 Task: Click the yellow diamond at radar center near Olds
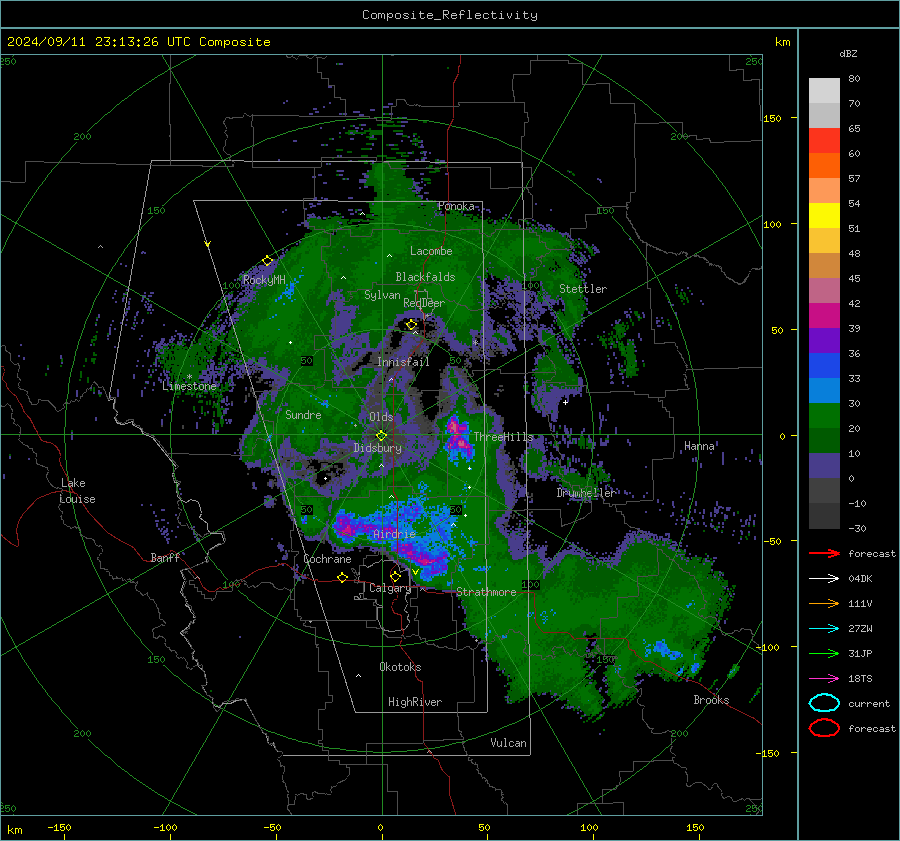coord(381,436)
